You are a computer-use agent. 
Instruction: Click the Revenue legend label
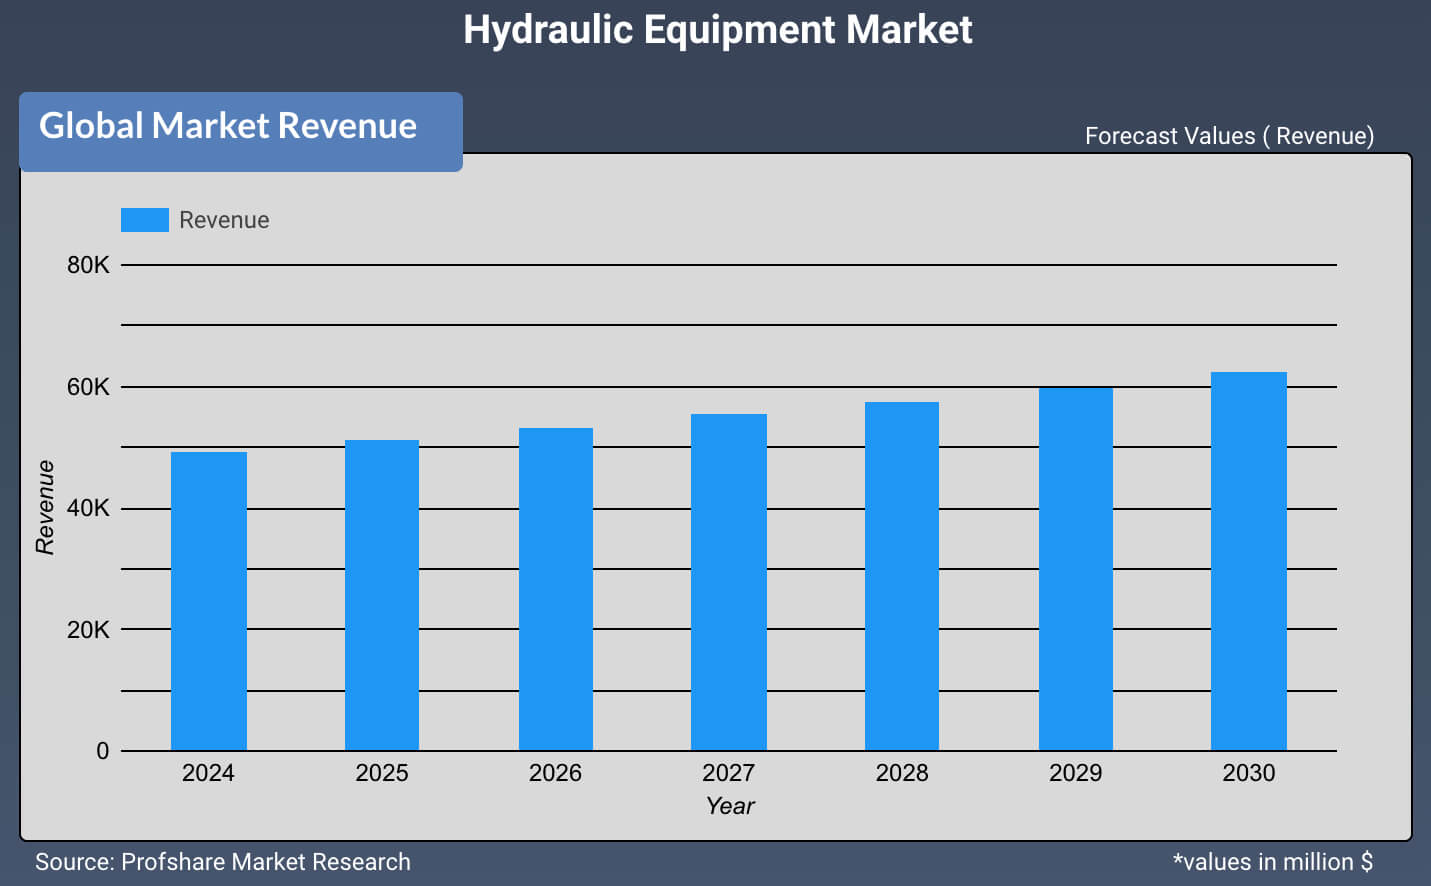click(224, 220)
